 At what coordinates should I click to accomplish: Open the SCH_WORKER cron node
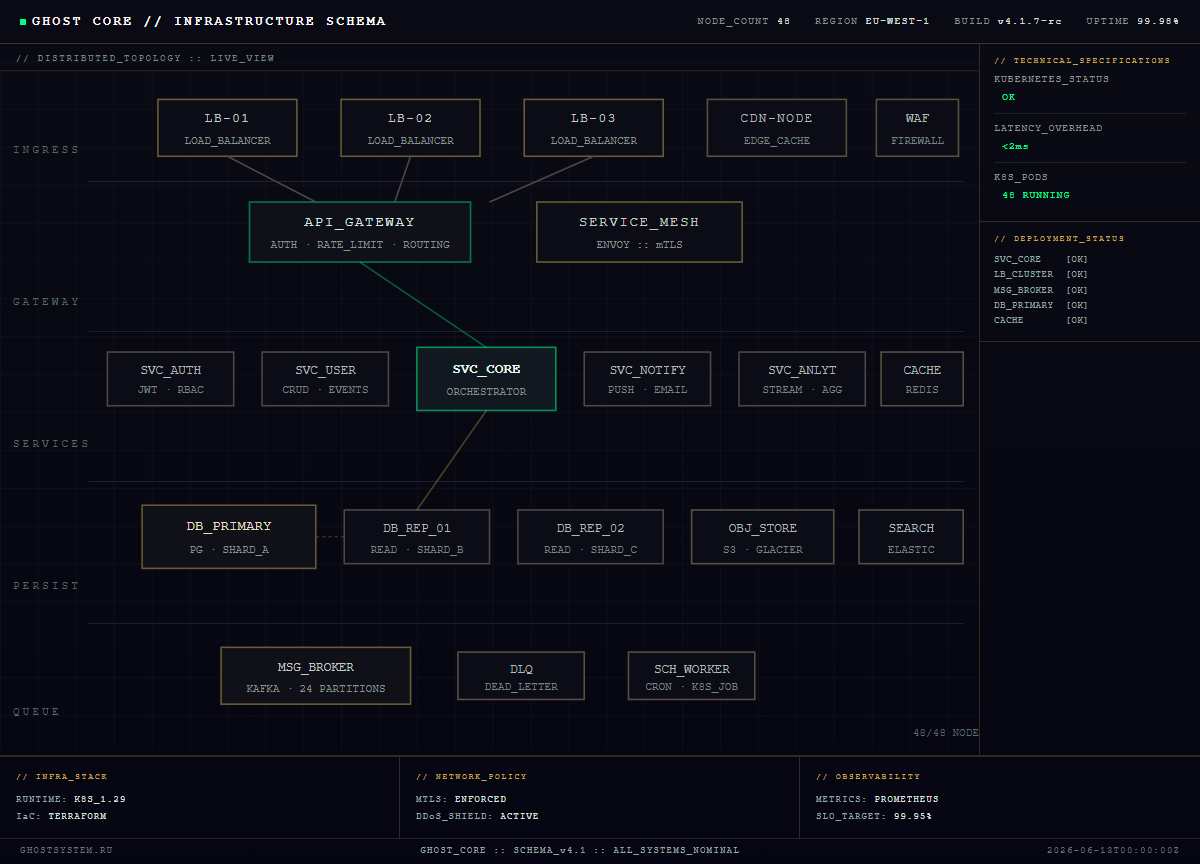click(x=691, y=676)
